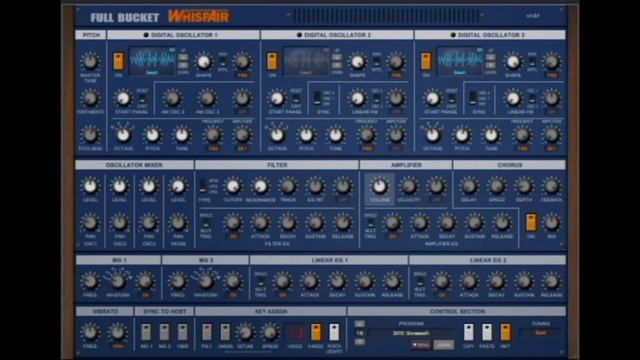Viewport: 640px width, 360px height.
Task: Click the Linear EG 1 Decay knob
Action: pyautogui.click(x=337, y=281)
